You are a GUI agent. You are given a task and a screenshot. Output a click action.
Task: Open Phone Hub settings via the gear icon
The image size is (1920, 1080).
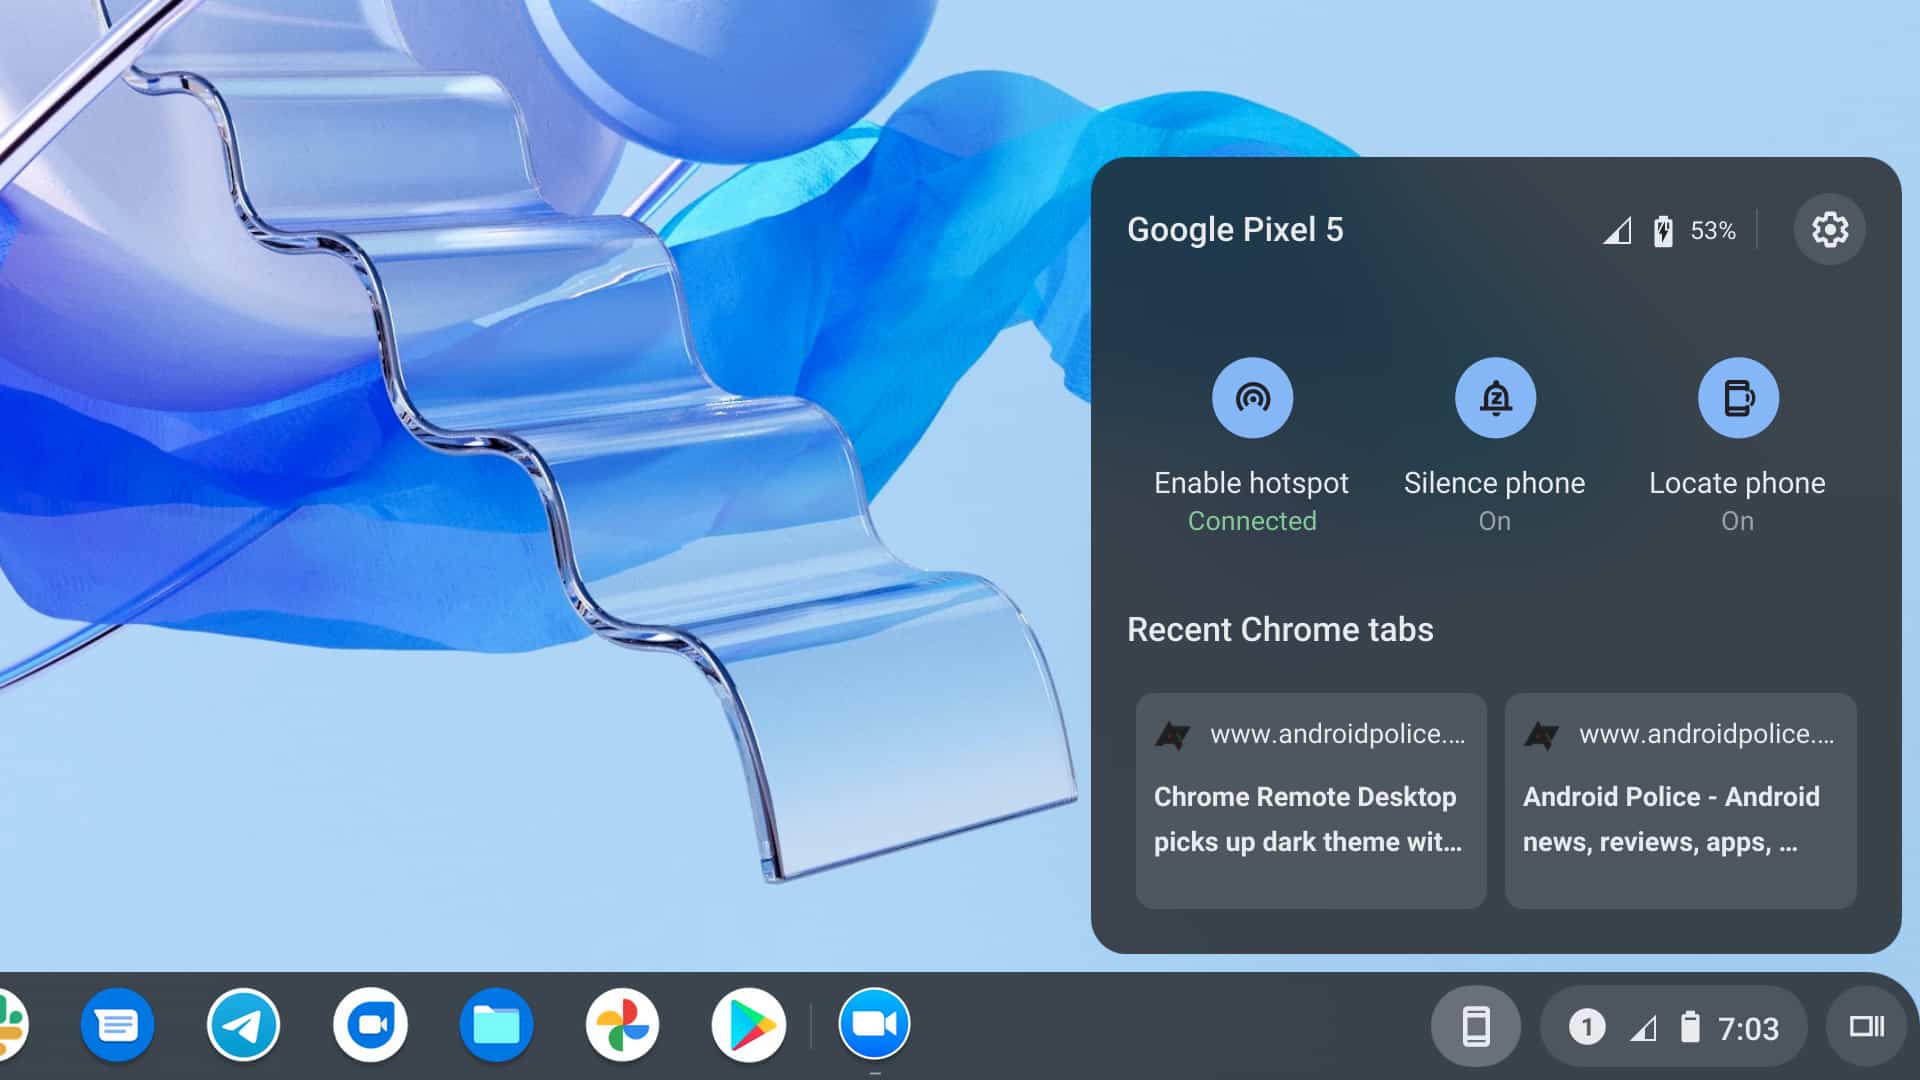tap(1830, 229)
